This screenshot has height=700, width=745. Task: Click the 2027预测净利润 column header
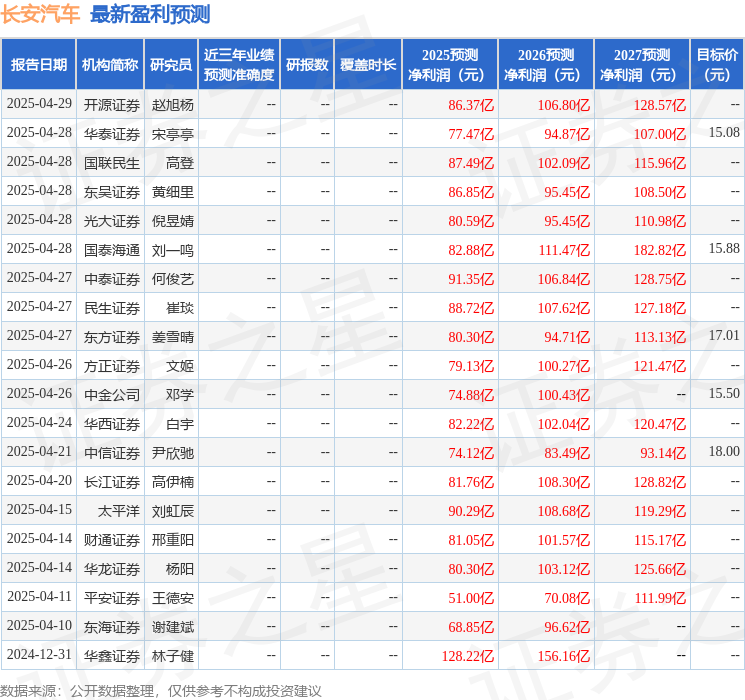642,65
